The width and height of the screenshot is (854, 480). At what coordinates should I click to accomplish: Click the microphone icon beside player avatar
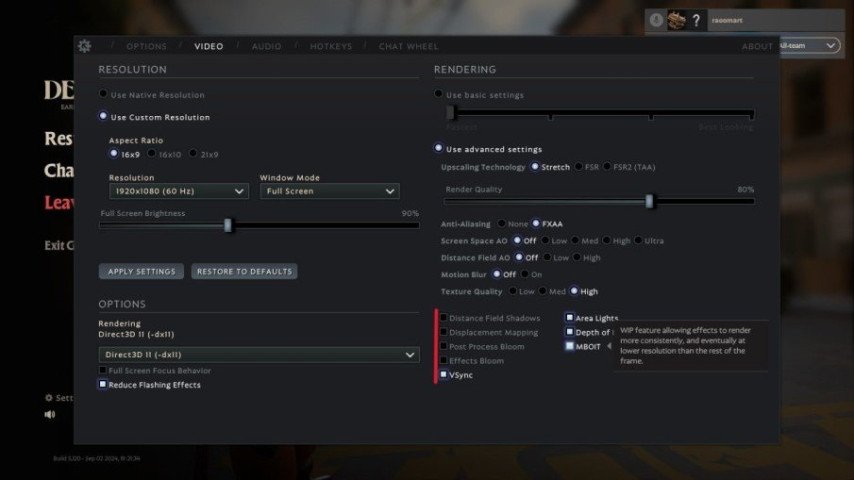click(656, 20)
